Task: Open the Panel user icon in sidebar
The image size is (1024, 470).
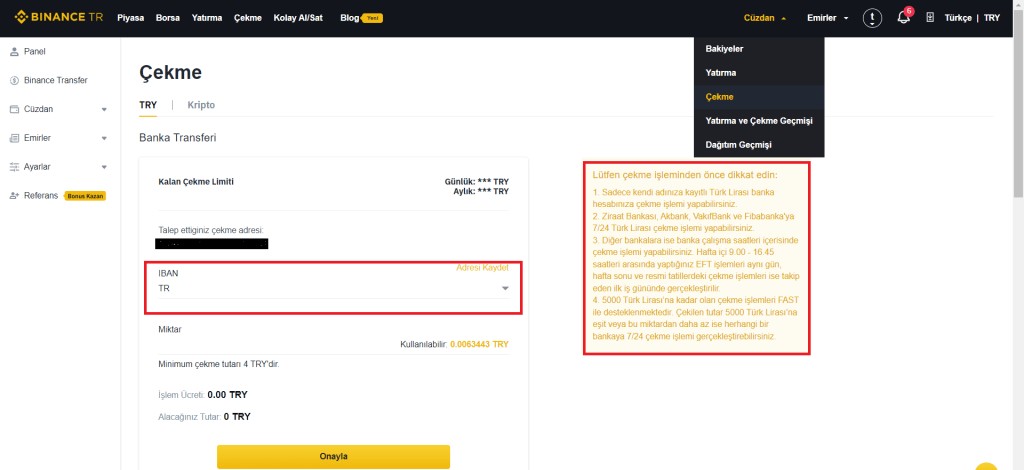Action: tap(14, 52)
